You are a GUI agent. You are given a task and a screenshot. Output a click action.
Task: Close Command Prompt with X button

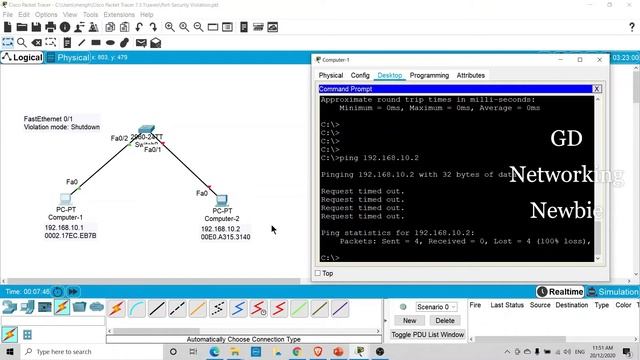point(597,89)
